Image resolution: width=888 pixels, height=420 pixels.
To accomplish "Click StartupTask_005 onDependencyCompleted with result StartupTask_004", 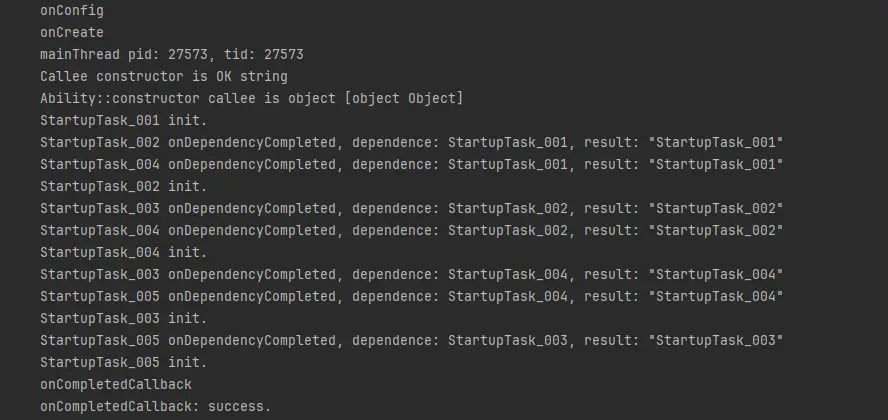I will click(x=412, y=296).
